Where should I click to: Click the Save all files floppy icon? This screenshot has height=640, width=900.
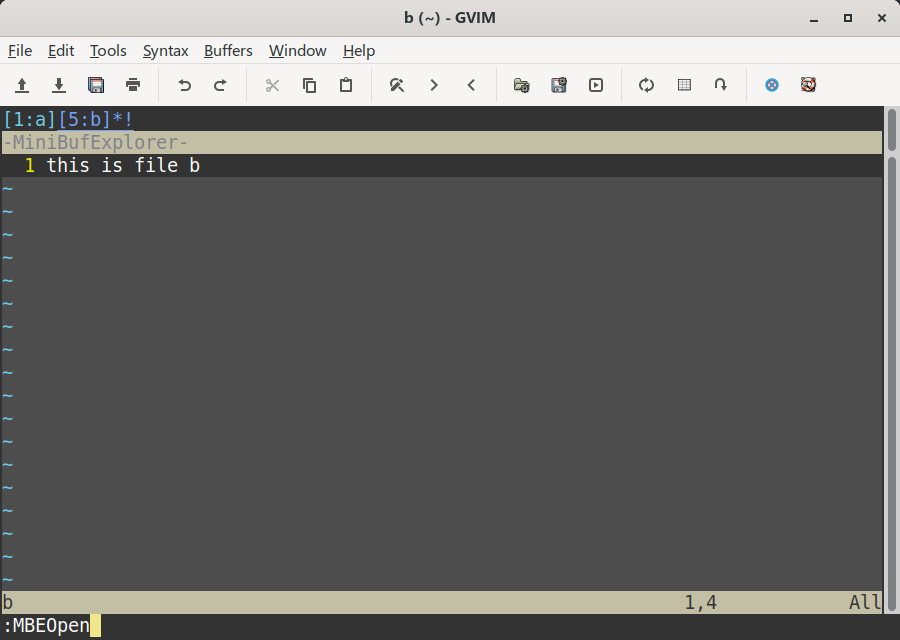96,85
